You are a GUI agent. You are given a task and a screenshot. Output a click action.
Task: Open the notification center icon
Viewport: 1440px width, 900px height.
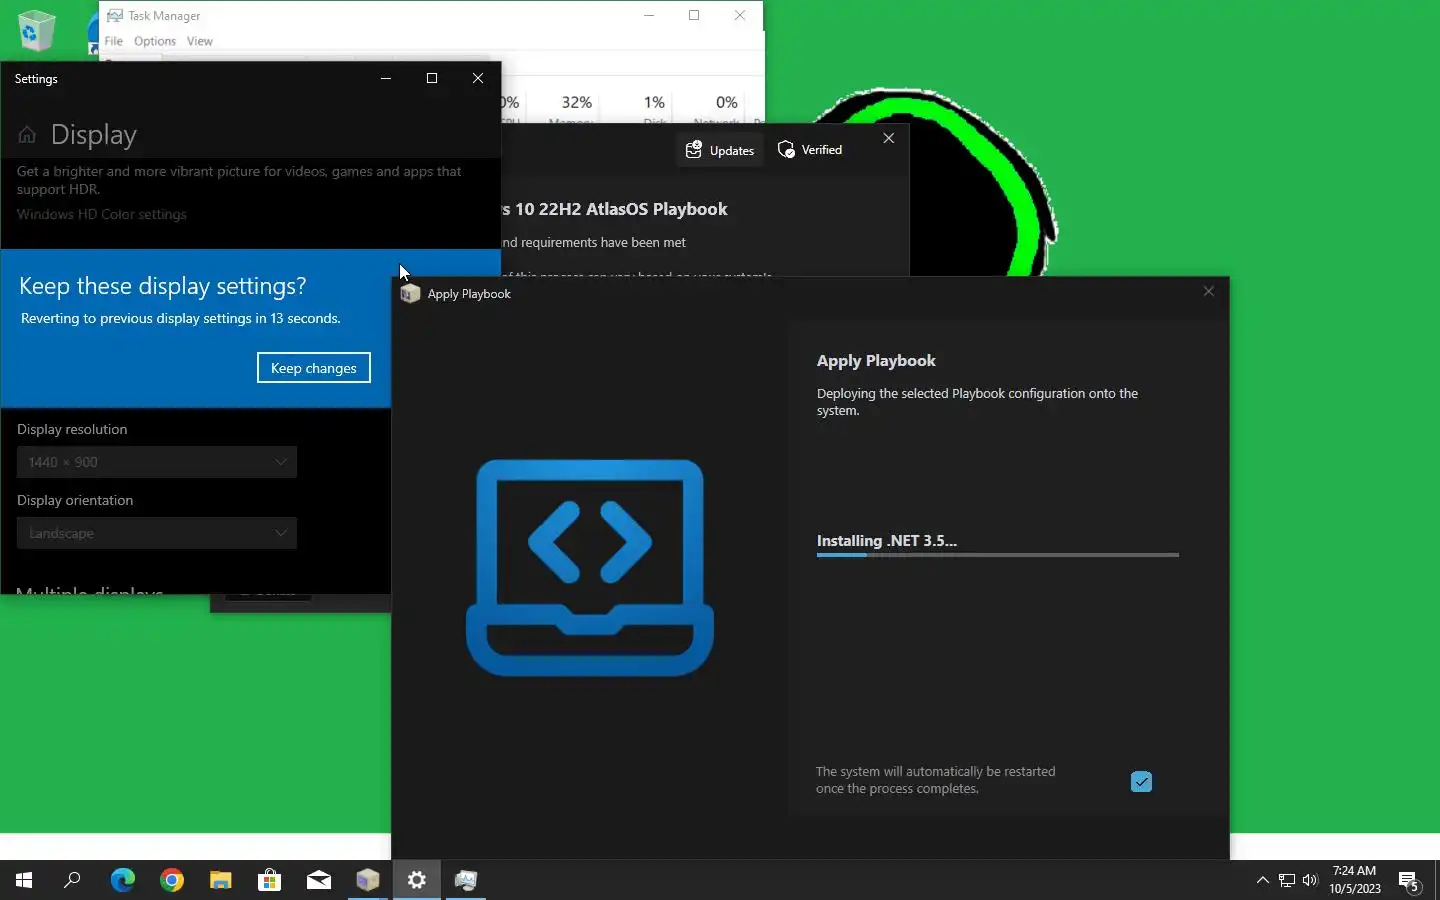[1410, 881]
